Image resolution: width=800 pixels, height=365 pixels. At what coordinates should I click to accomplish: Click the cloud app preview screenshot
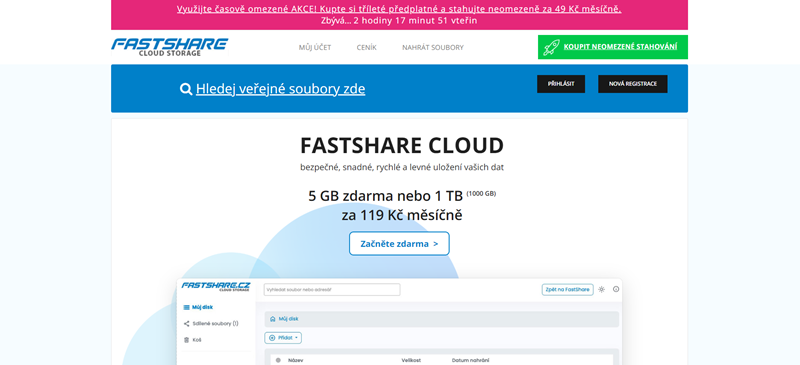tap(399, 322)
